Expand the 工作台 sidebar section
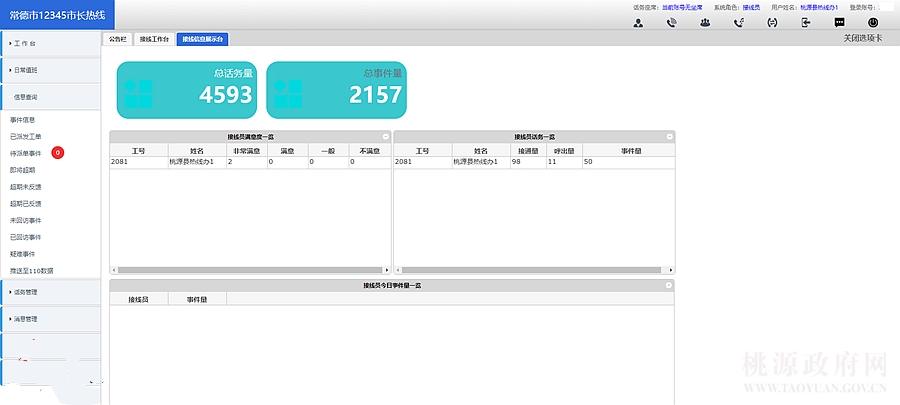The height and width of the screenshot is (405, 900). 50,44
